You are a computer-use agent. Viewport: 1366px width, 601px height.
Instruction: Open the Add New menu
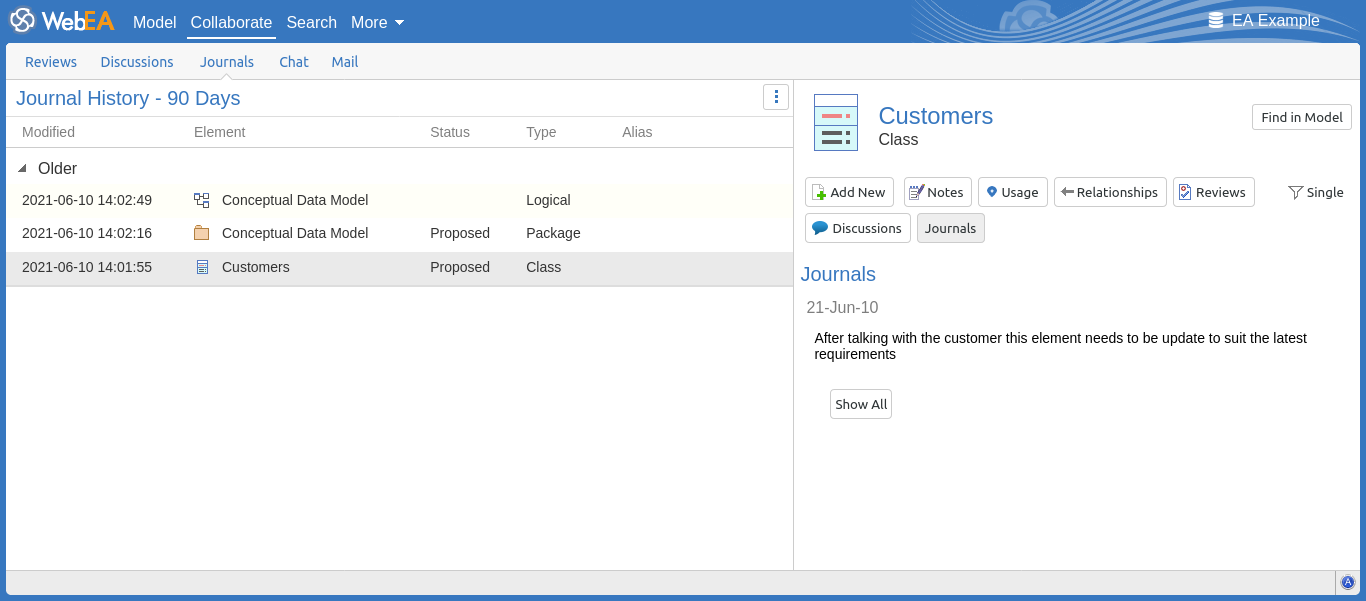(848, 192)
